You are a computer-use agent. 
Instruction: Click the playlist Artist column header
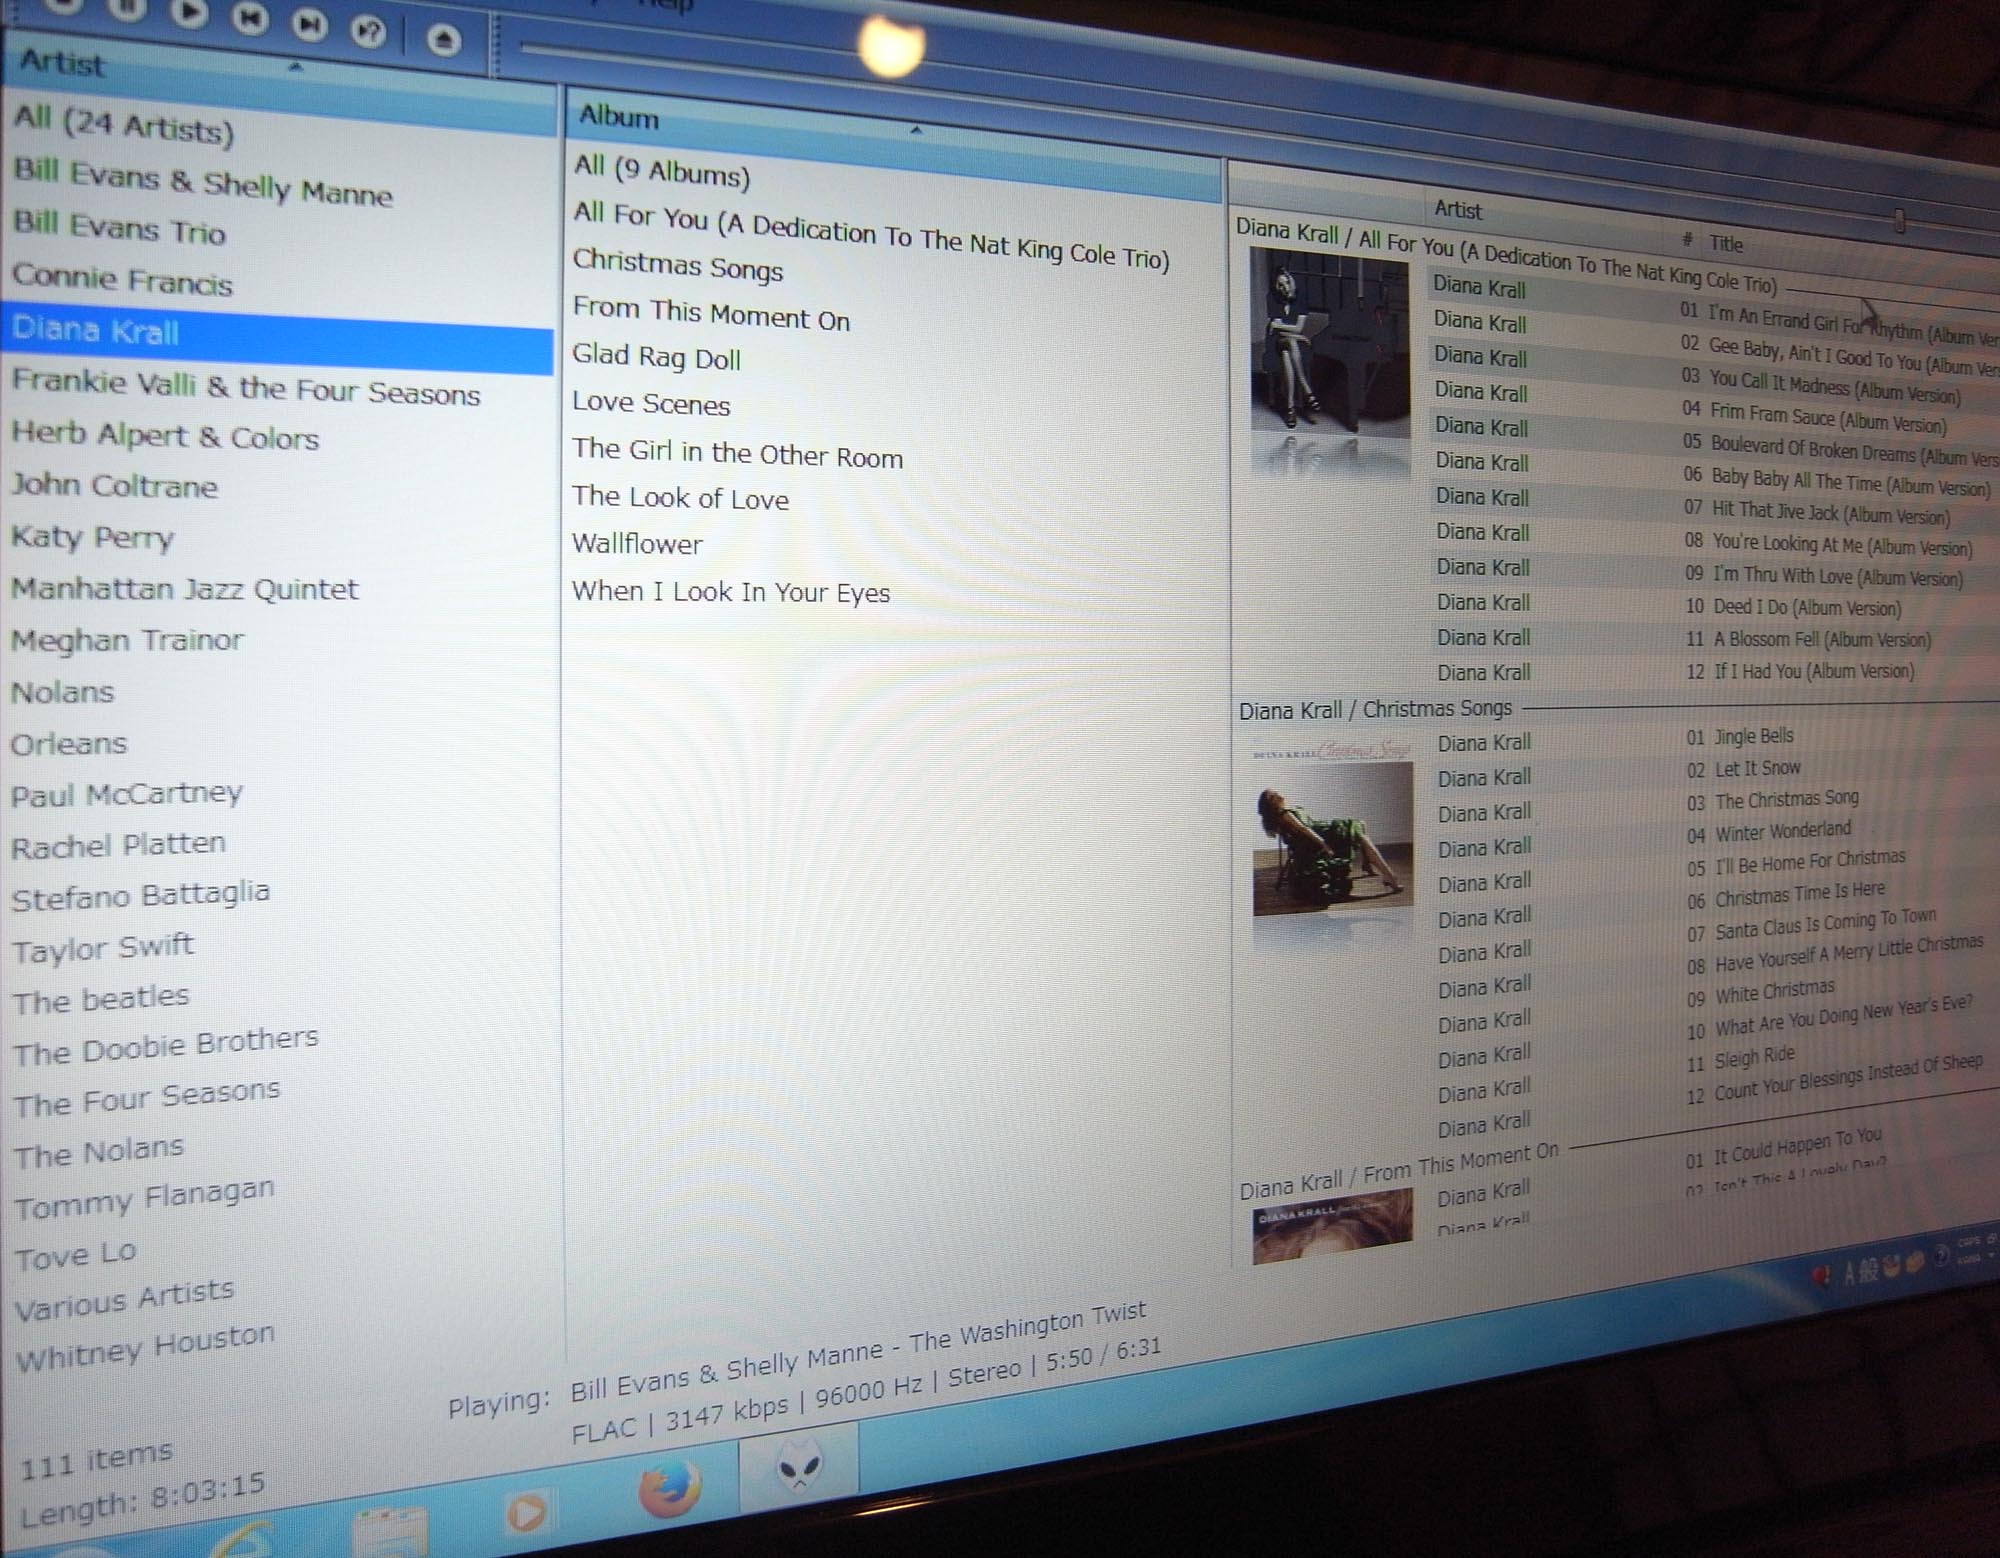click(x=1458, y=210)
